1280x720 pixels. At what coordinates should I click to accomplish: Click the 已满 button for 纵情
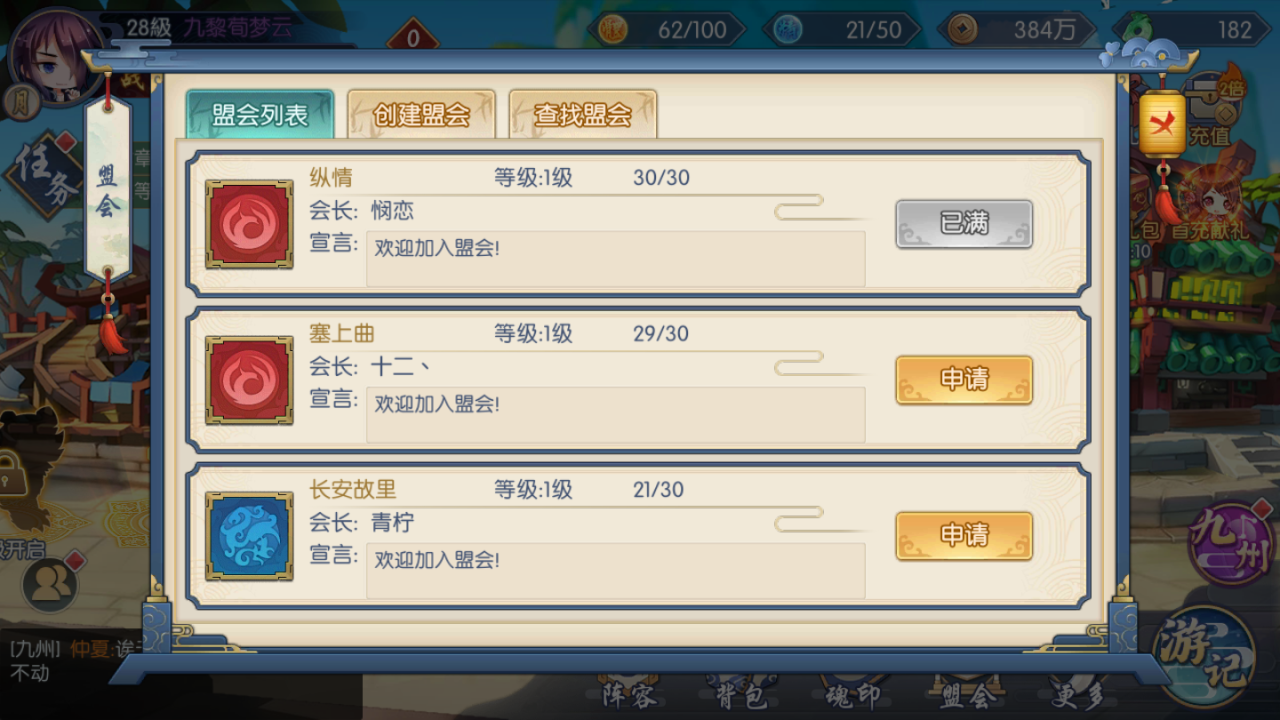tap(964, 224)
